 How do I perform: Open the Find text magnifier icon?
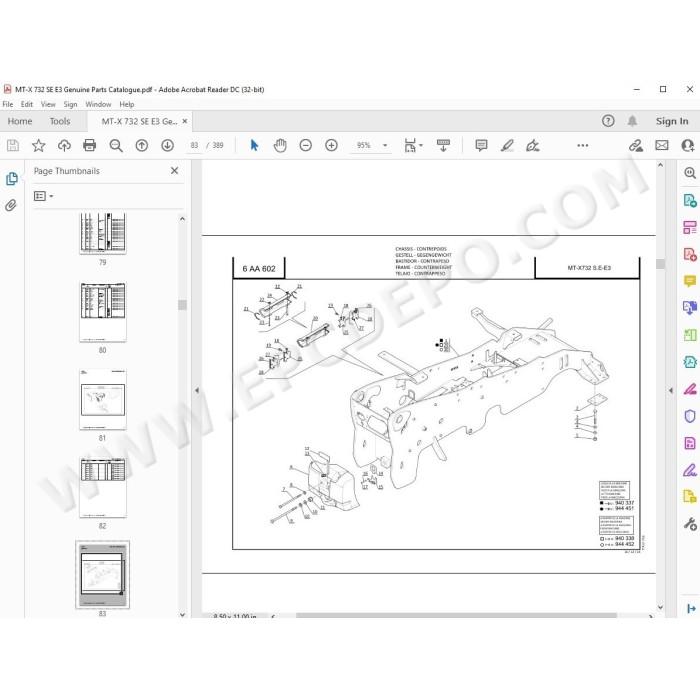pos(116,146)
